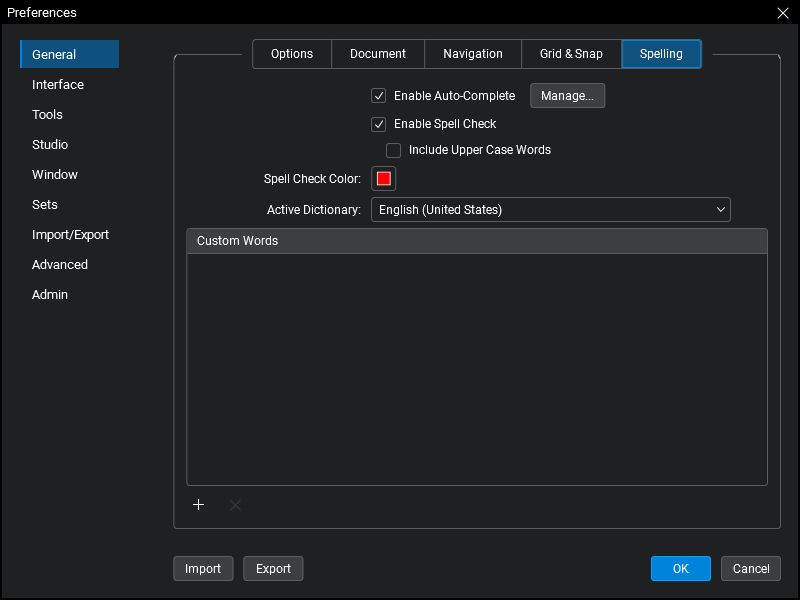The width and height of the screenshot is (800, 600).
Task: Click the plus icon to add custom word
Action: click(198, 505)
